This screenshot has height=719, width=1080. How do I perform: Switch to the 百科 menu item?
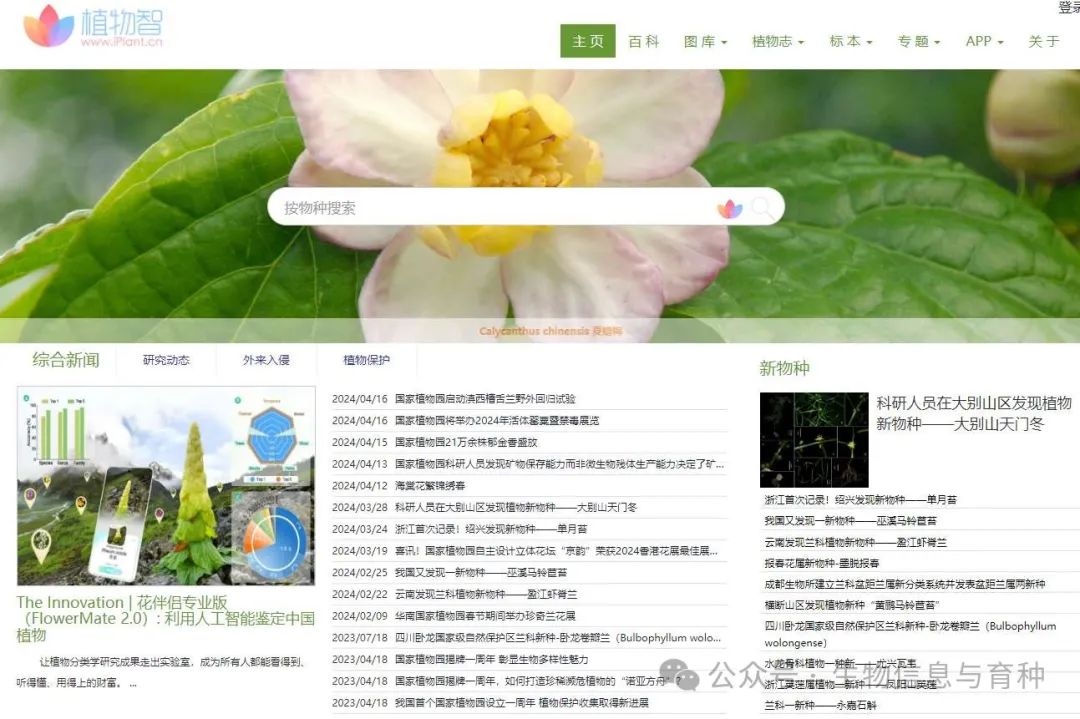coord(644,41)
